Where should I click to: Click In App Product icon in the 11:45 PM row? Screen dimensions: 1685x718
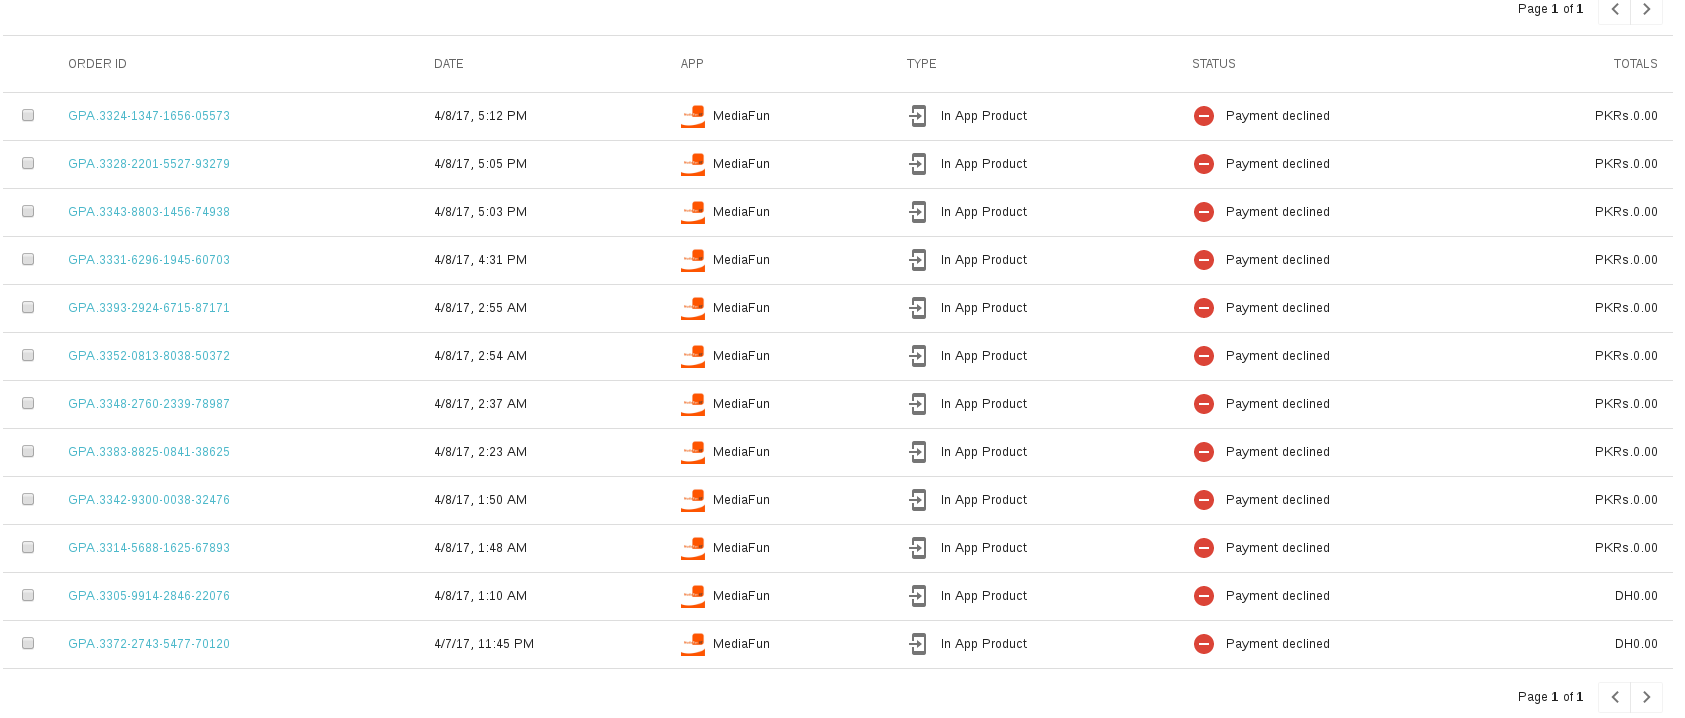pyautogui.click(x=918, y=644)
